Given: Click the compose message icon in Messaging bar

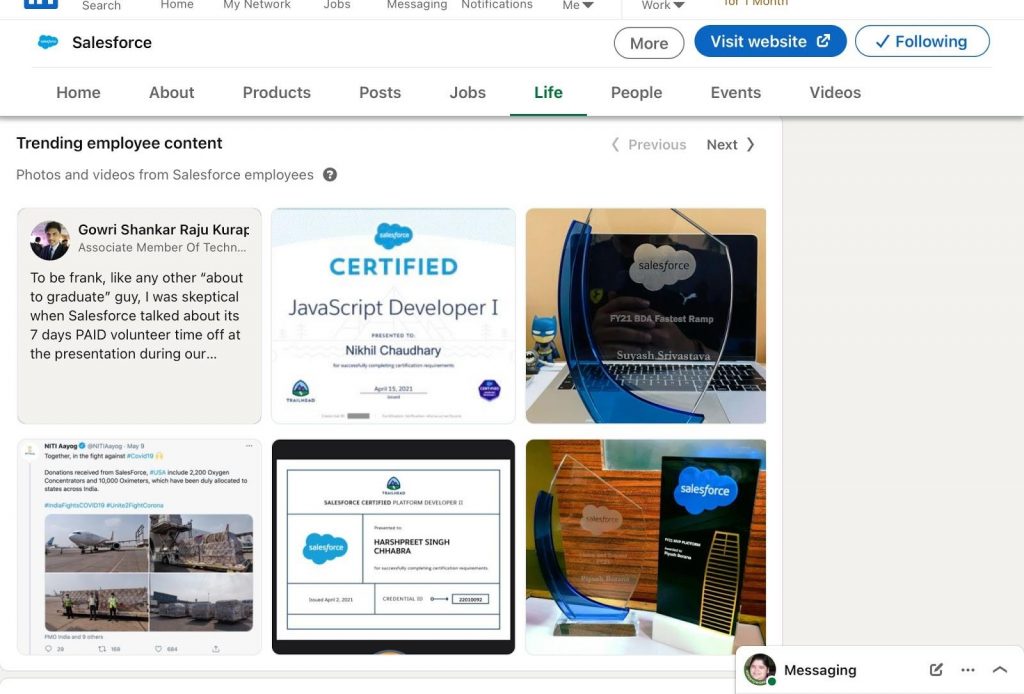Looking at the screenshot, I should click(936, 670).
